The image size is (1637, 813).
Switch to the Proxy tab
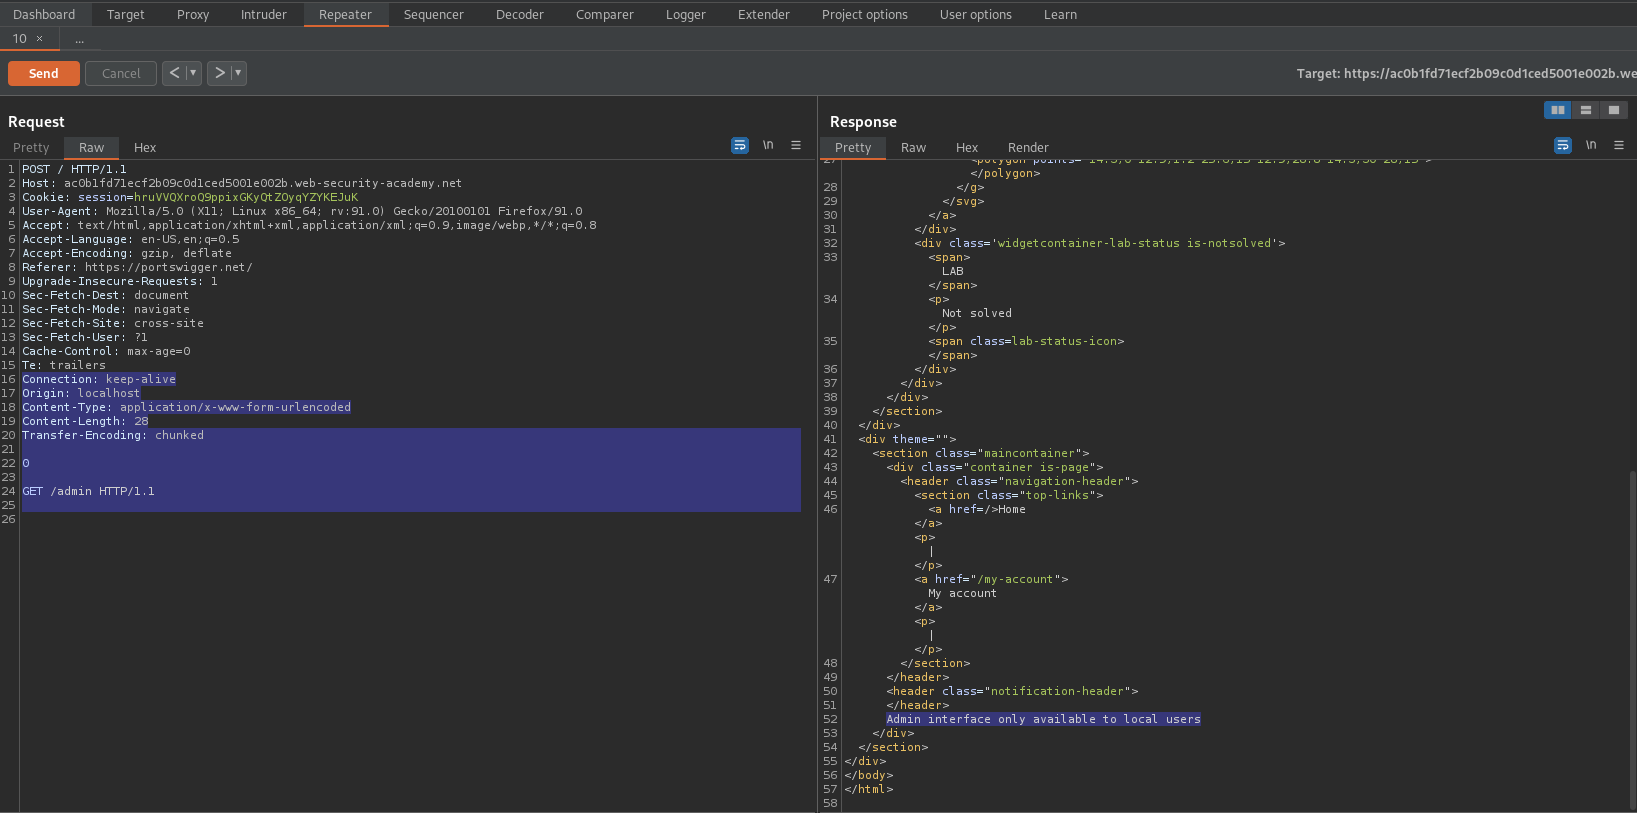point(193,14)
